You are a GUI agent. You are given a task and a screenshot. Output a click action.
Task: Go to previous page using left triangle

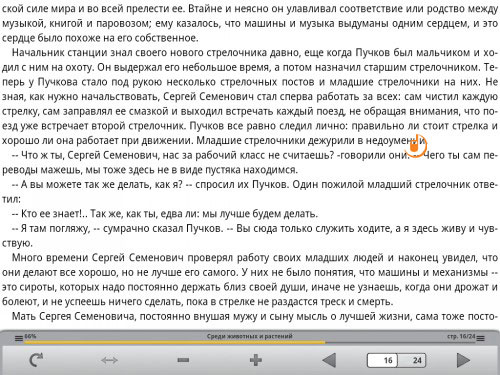click(329, 360)
